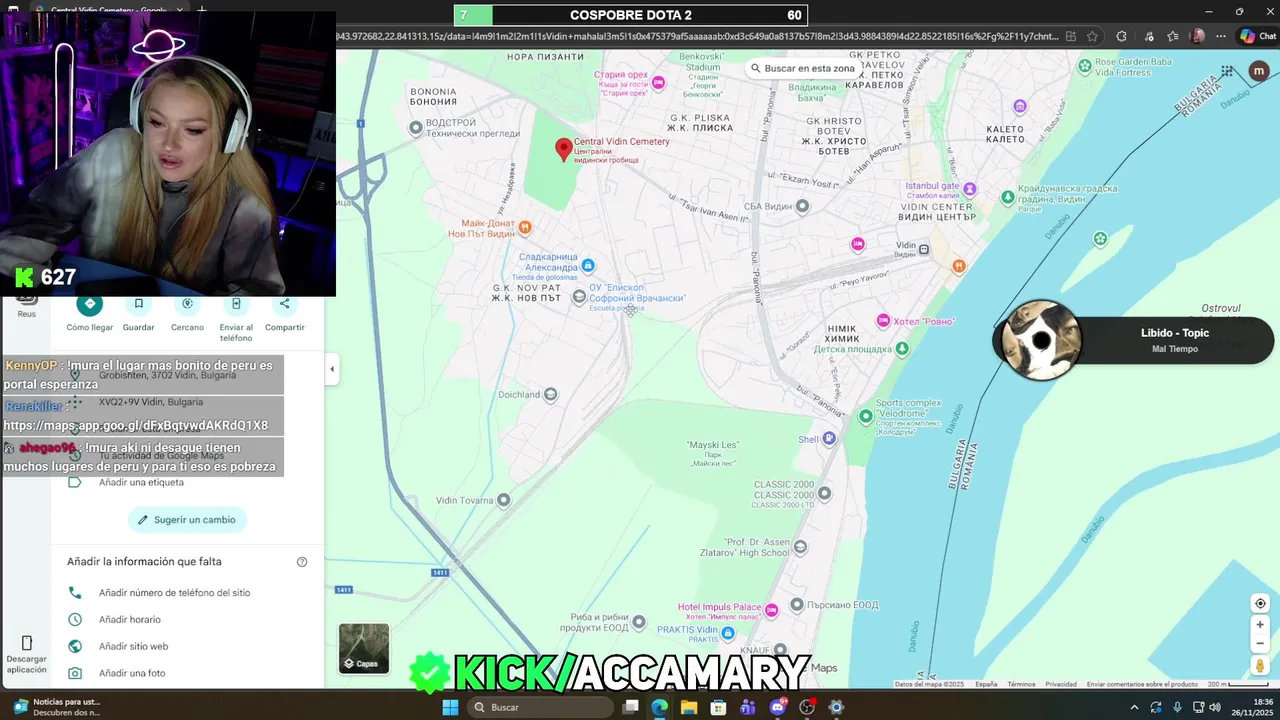Select the Istanbul gate marker

970,187
